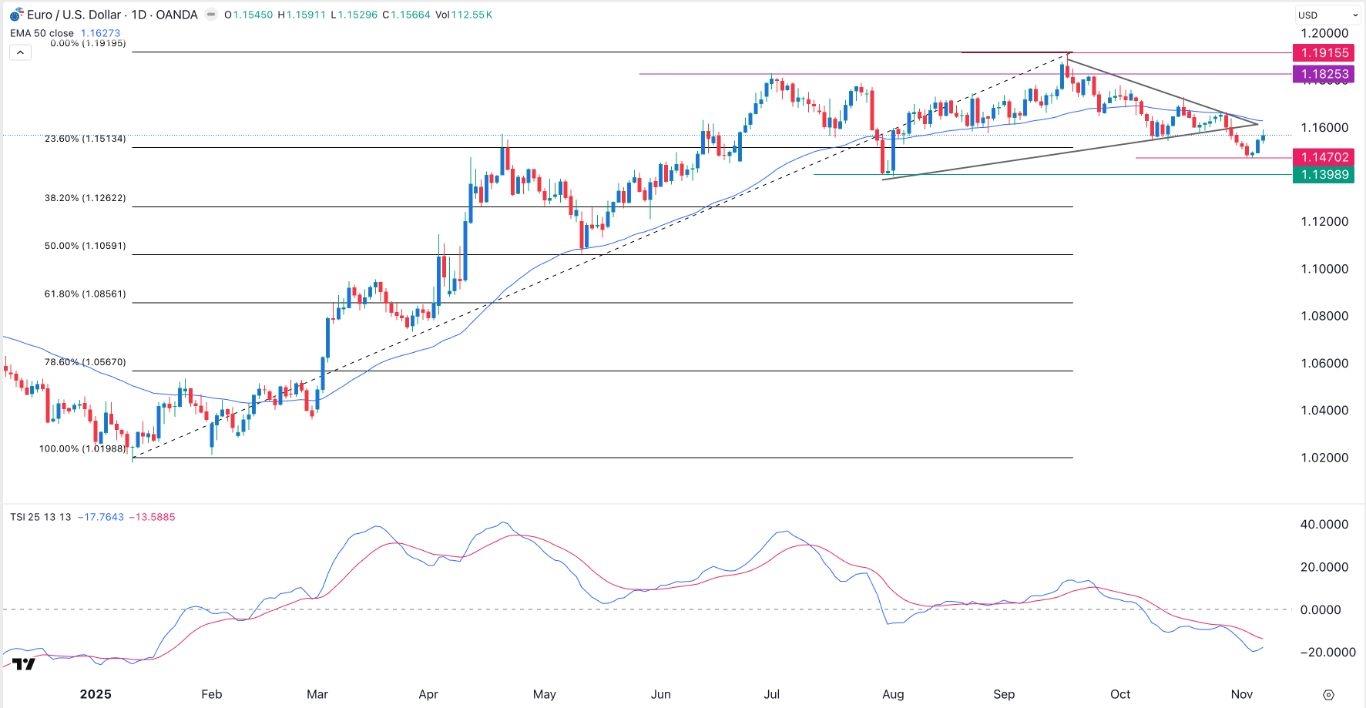Open chart settings gear in bottom-right corner
The width and height of the screenshot is (1366, 708).
click(1328, 694)
